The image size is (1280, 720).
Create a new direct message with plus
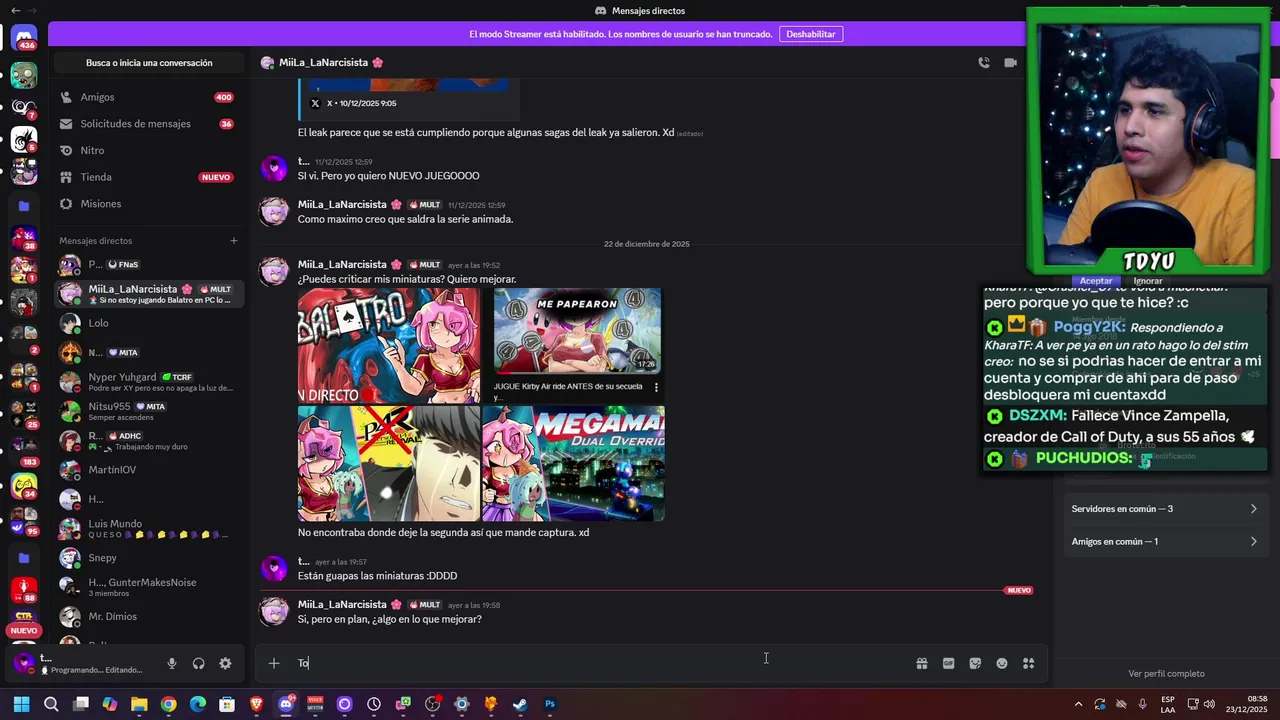pyautogui.click(x=234, y=240)
